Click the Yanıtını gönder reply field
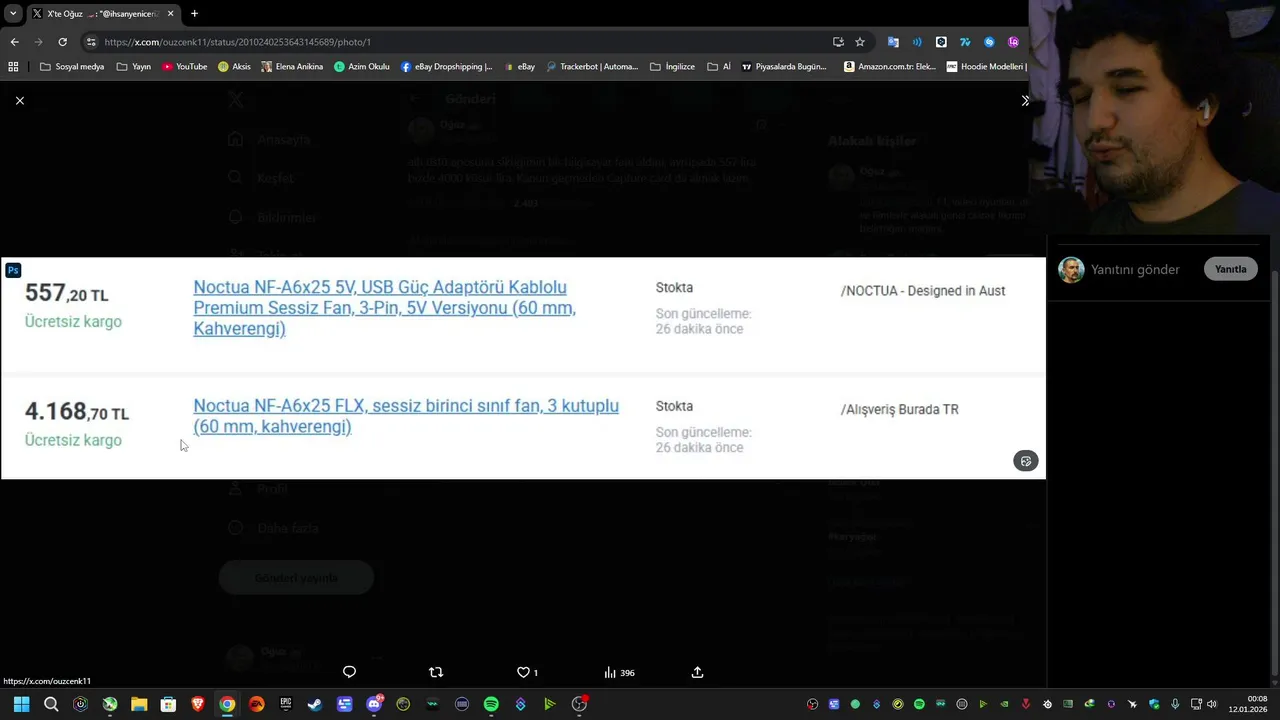The width and height of the screenshot is (1280, 720). (1135, 269)
